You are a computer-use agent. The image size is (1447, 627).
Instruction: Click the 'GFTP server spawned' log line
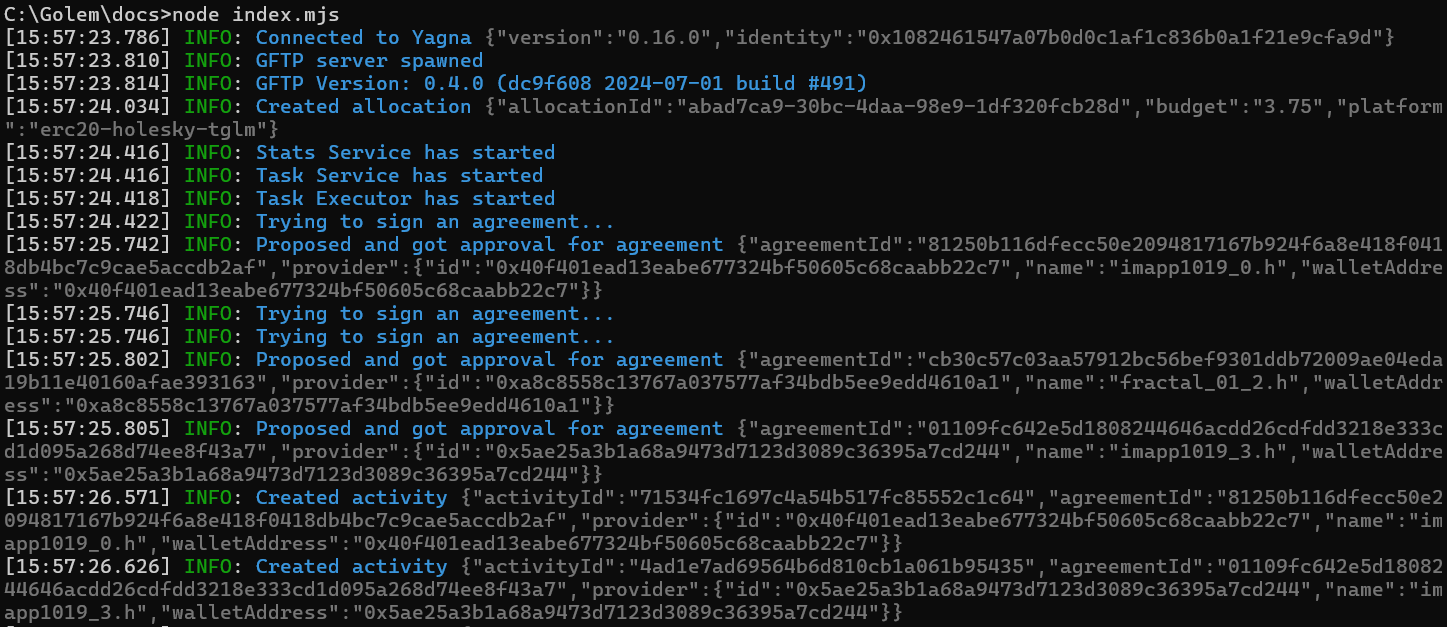(369, 60)
